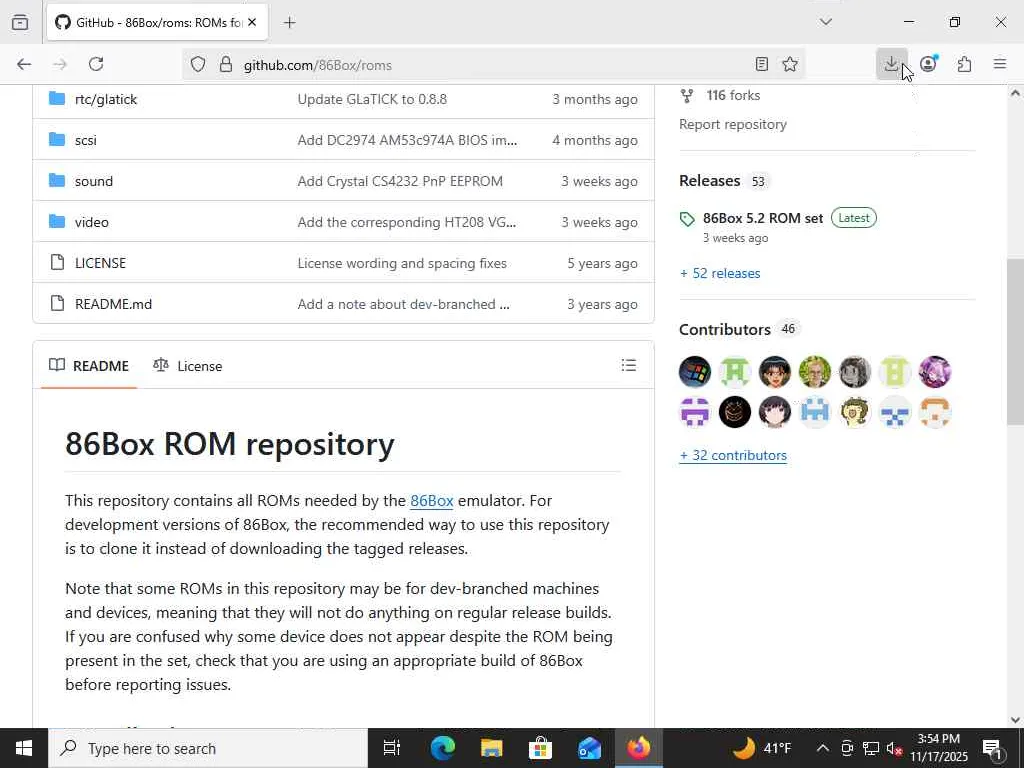Open Firefox application hamburger menu
Screen dimensions: 1024x768
pos(1000,64)
